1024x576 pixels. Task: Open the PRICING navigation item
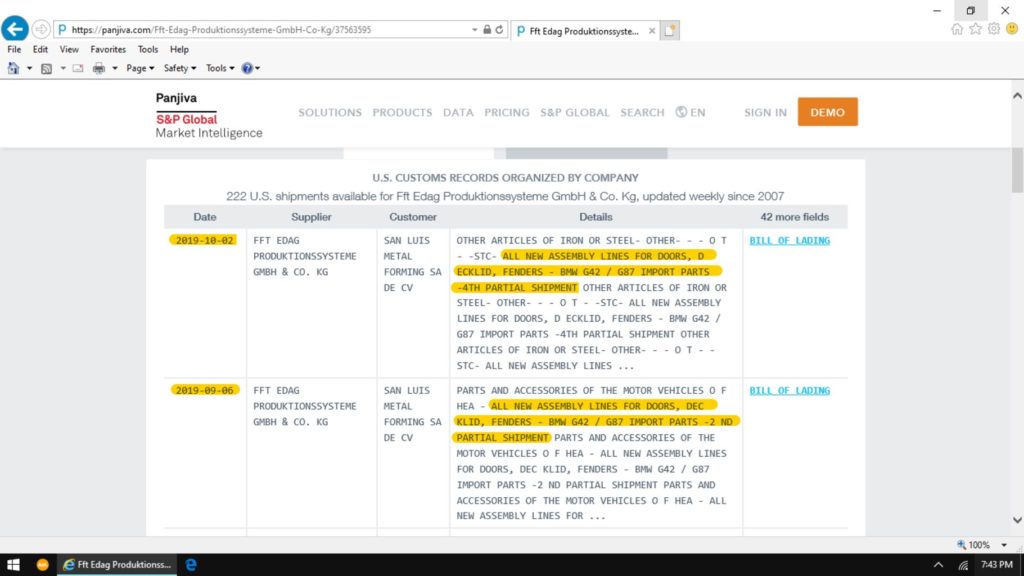coord(507,112)
